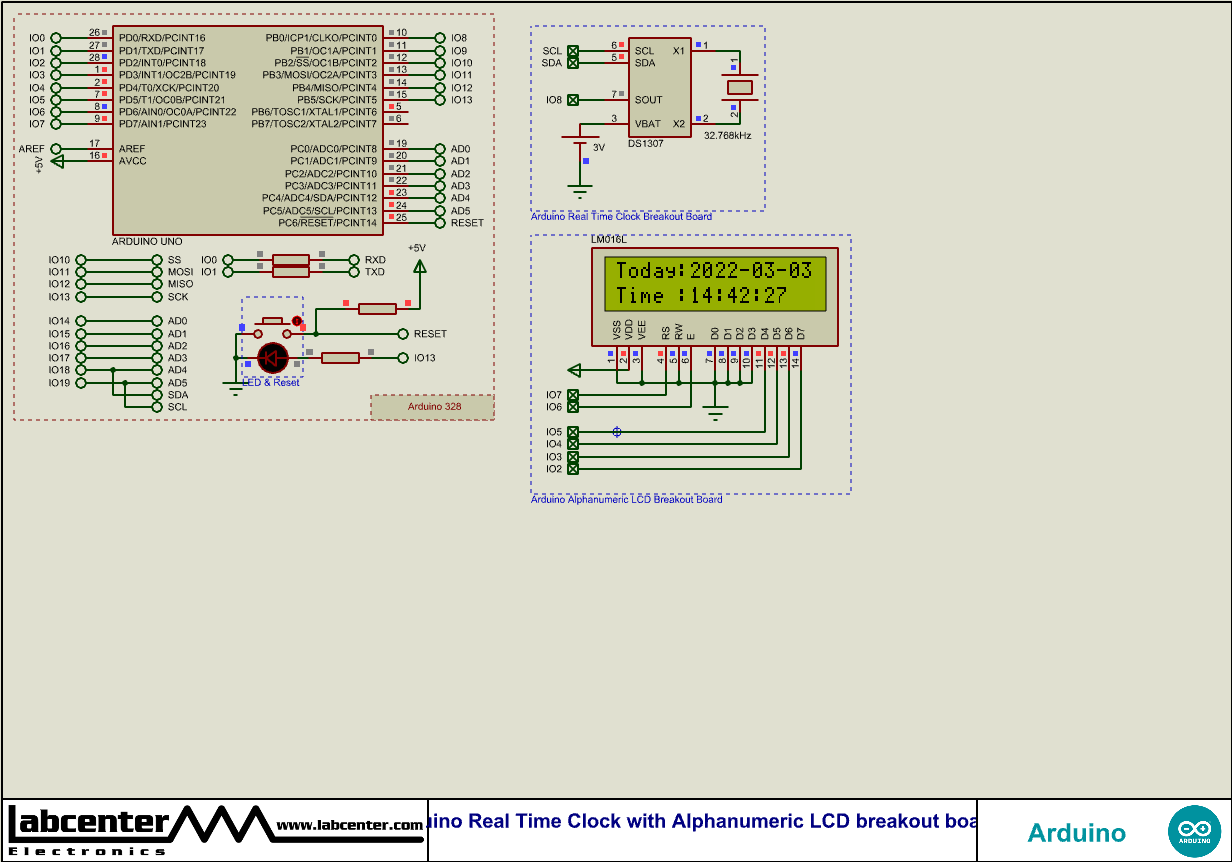Select the RESET output terminal connector
The image size is (1232, 862).
[404, 333]
